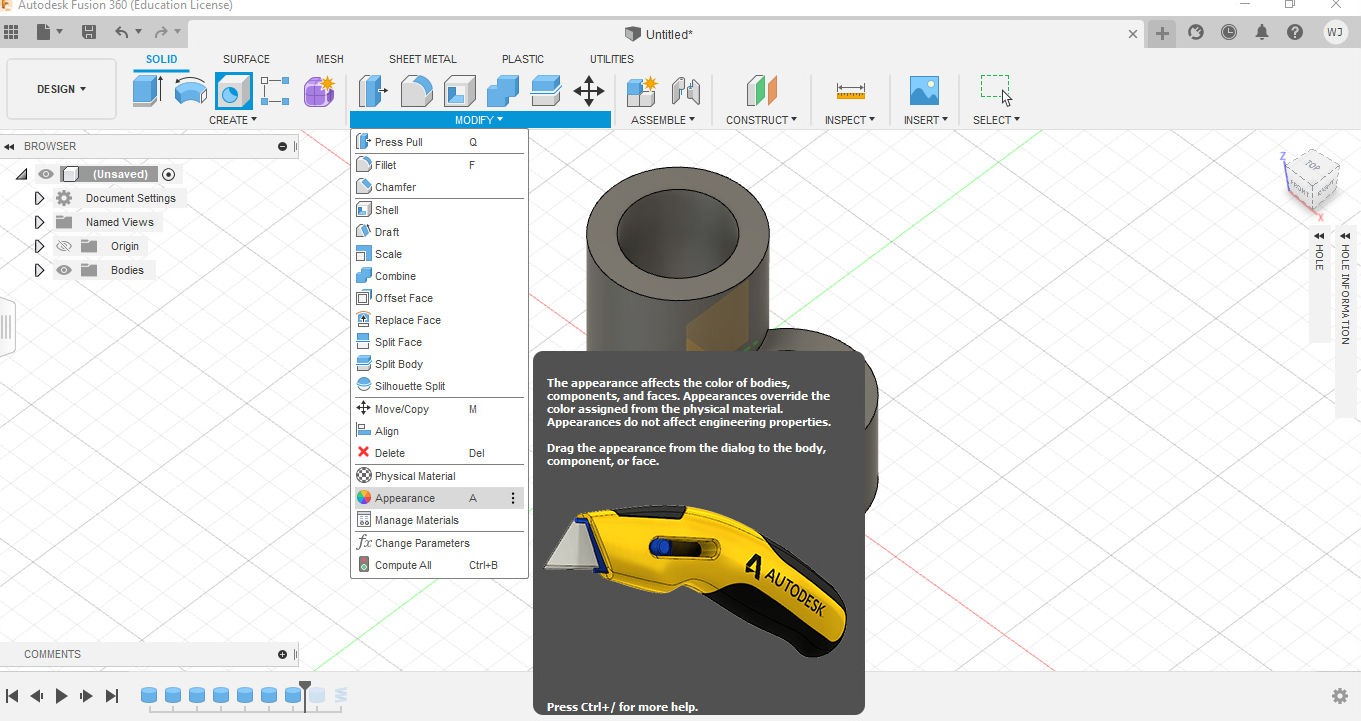Activate the document radio button next to (Unsaved)
Screen dimensions: 1361x721
pyautogui.click(x=168, y=173)
